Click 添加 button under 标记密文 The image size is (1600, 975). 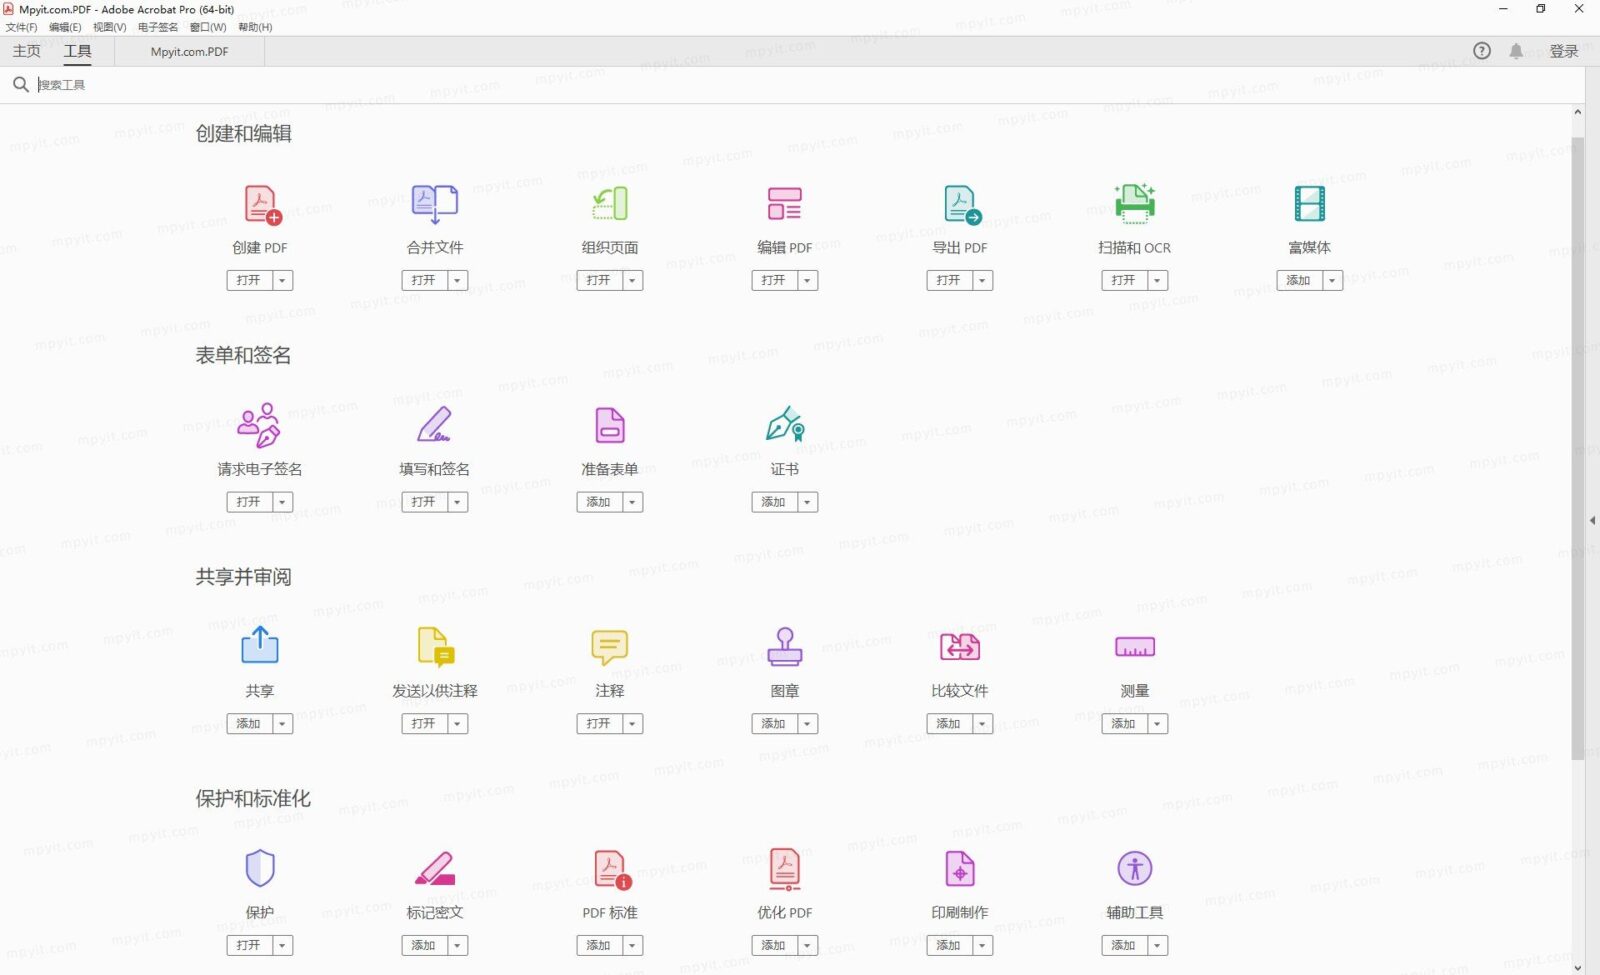424,945
